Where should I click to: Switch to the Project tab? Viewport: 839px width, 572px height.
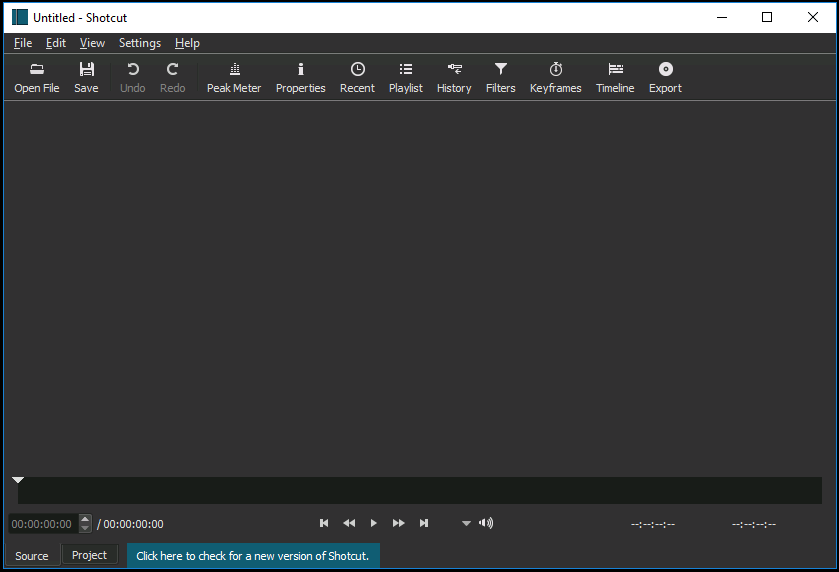(89, 555)
